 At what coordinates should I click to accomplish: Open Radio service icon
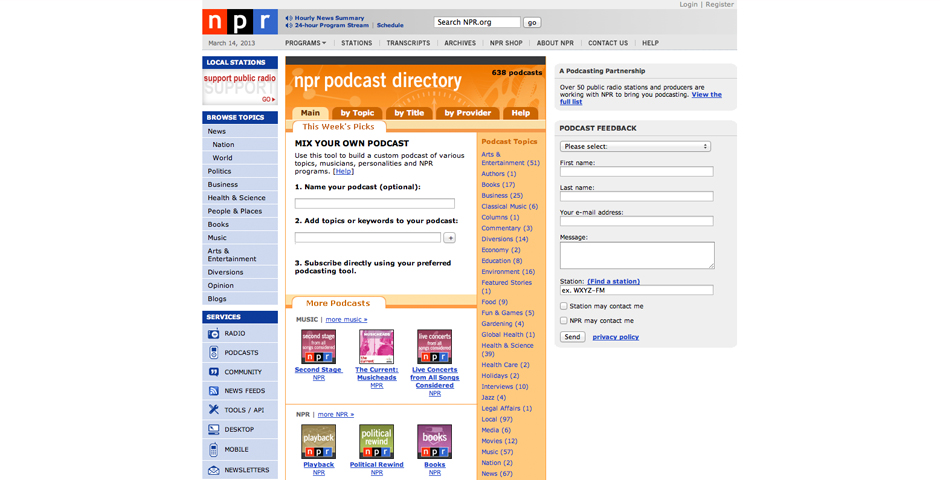(213, 333)
